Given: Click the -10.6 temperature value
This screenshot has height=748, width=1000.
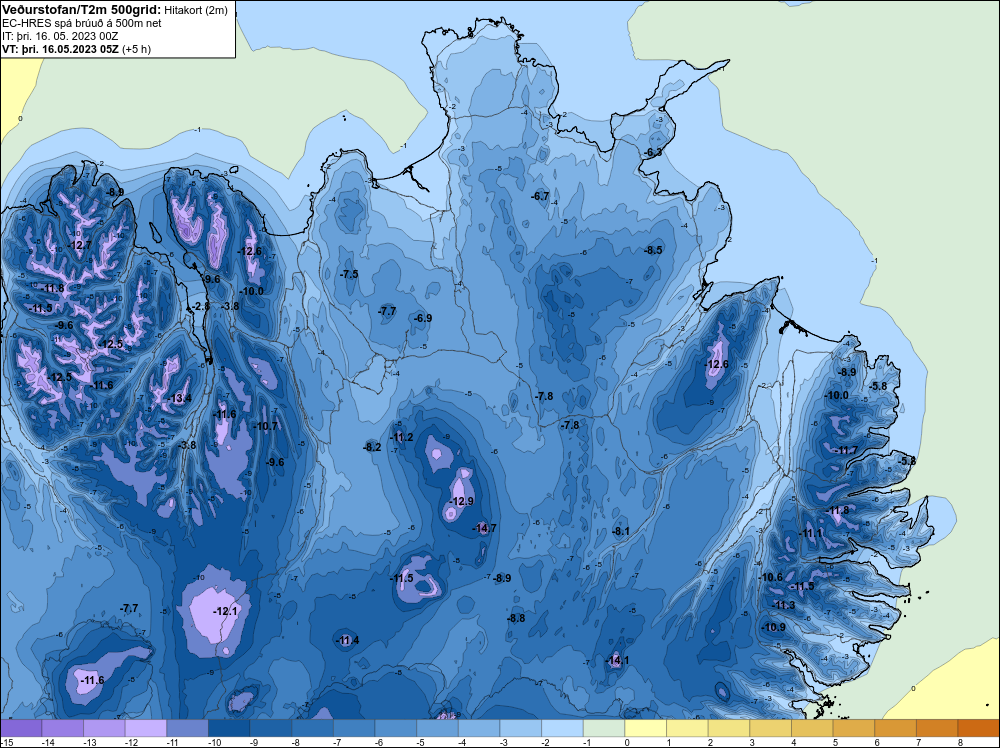Looking at the screenshot, I should pyautogui.click(x=770, y=577).
